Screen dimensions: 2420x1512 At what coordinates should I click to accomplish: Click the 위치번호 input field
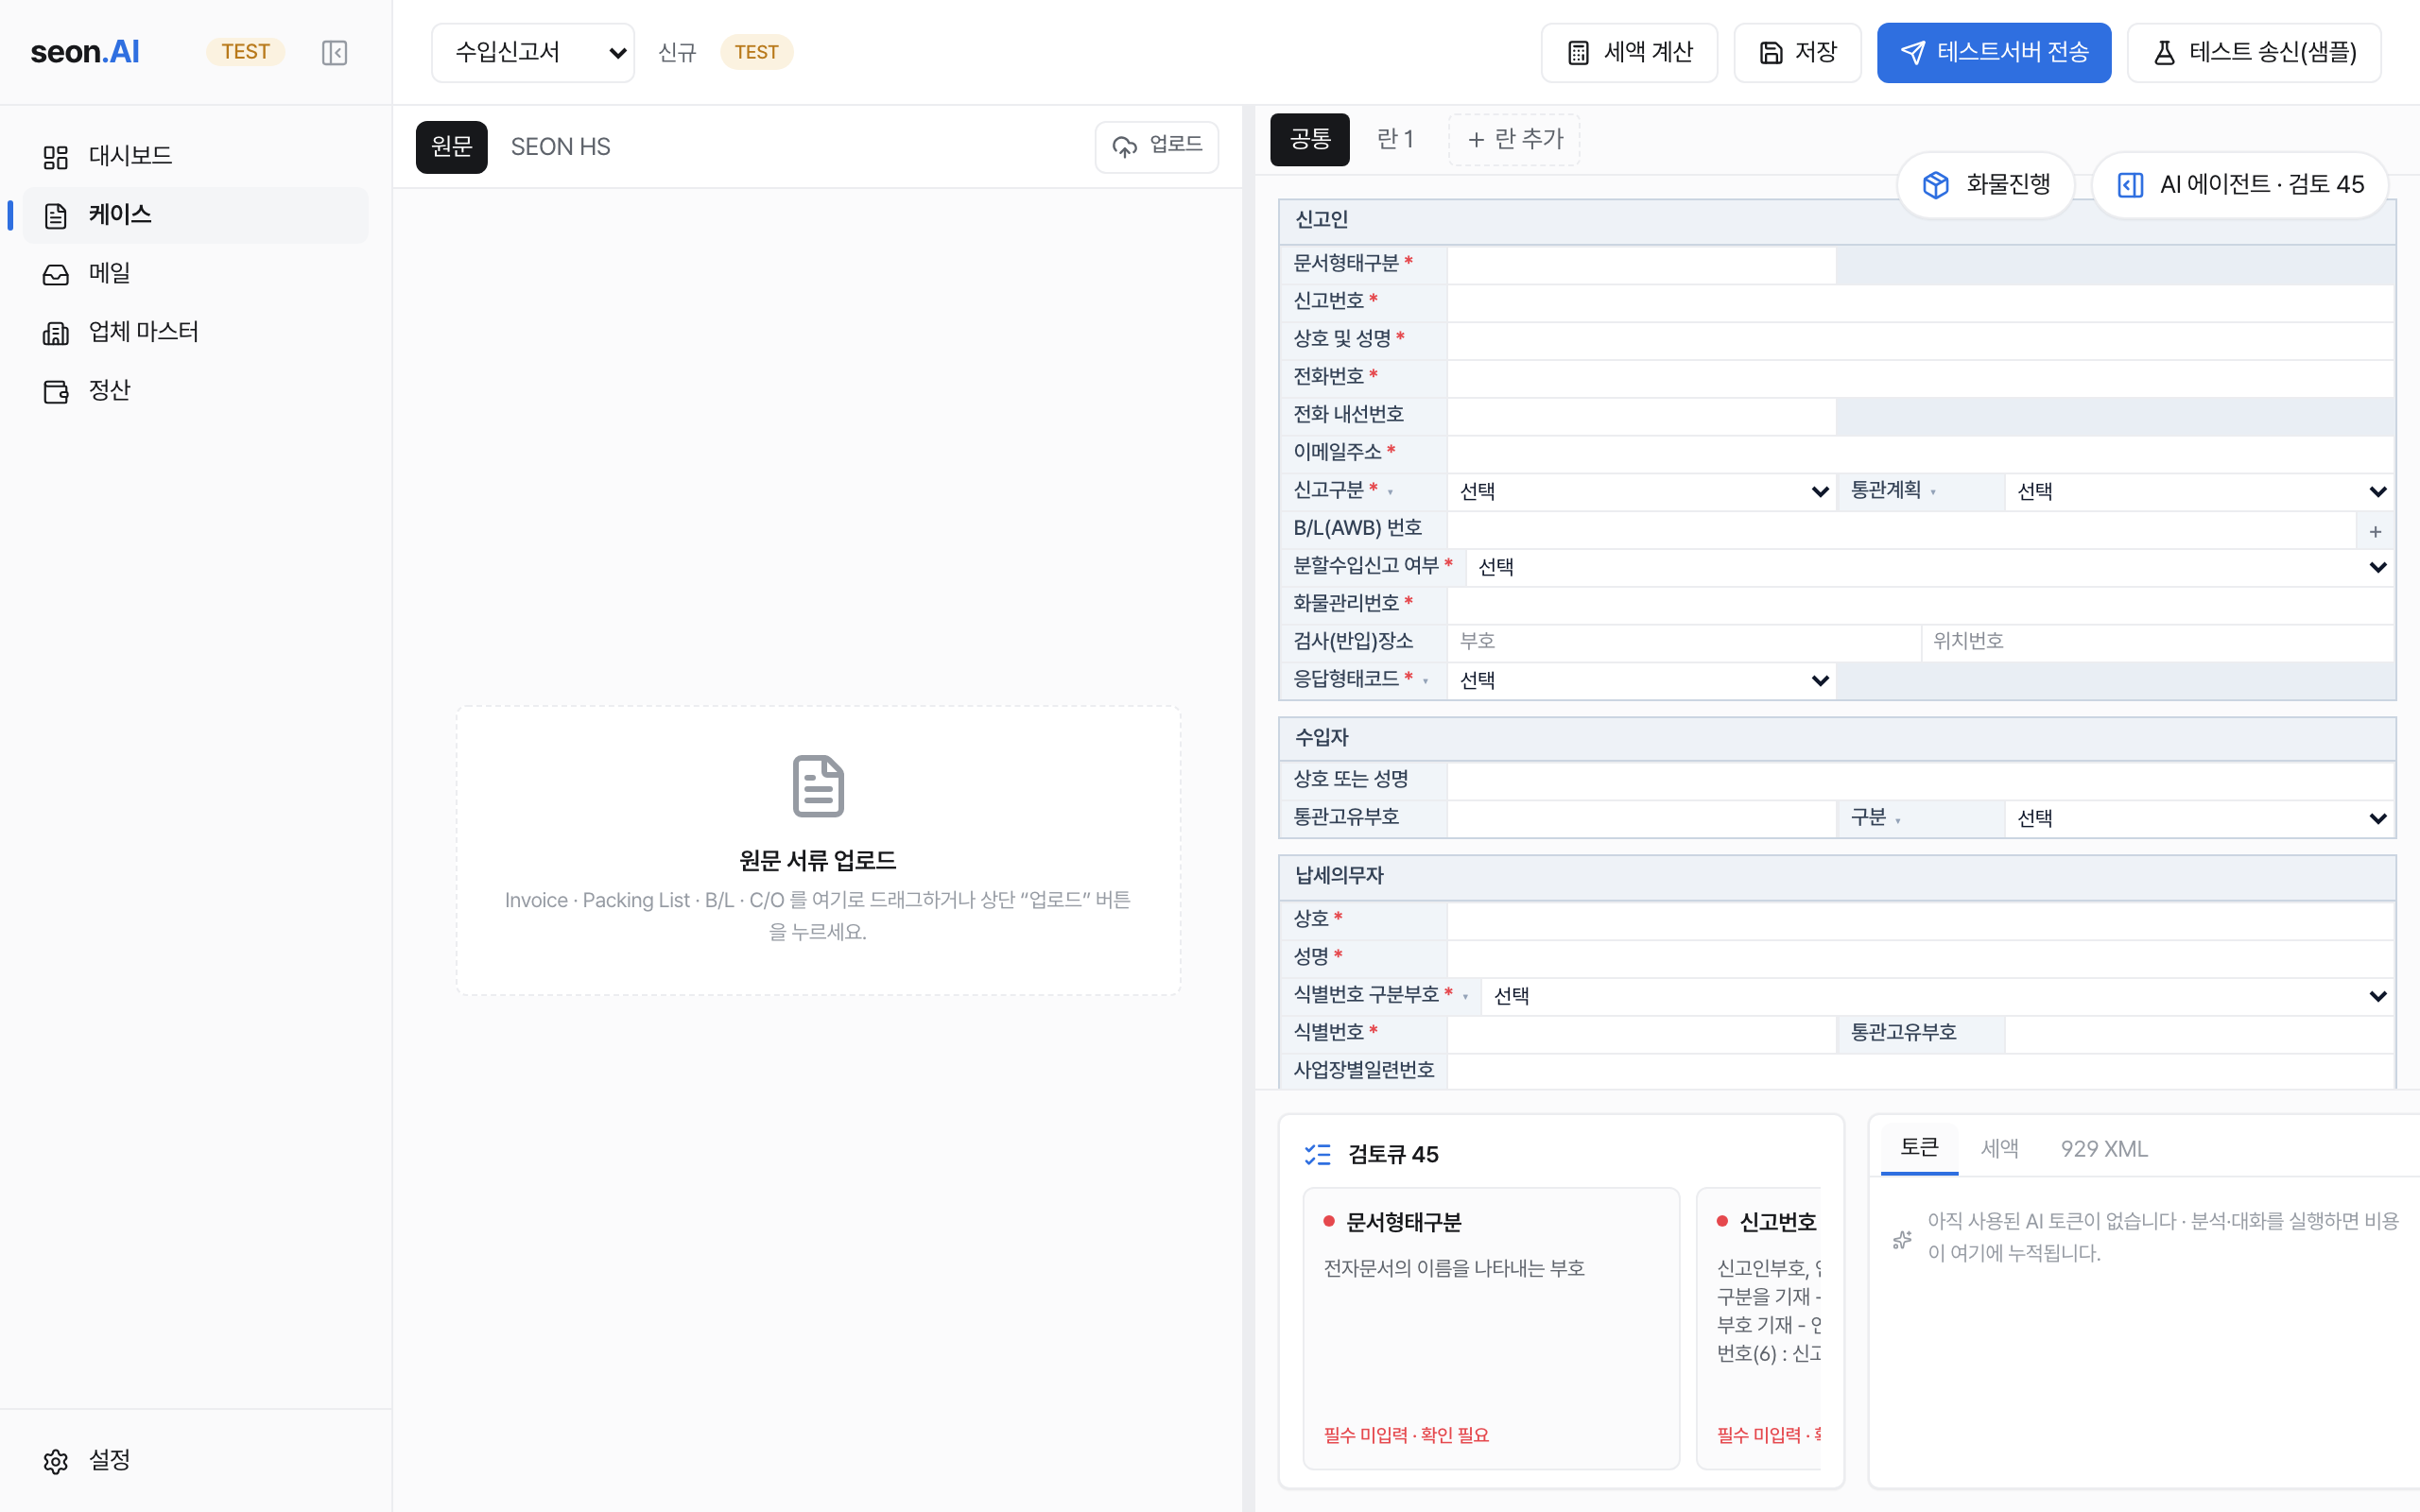click(x=2157, y=642)
